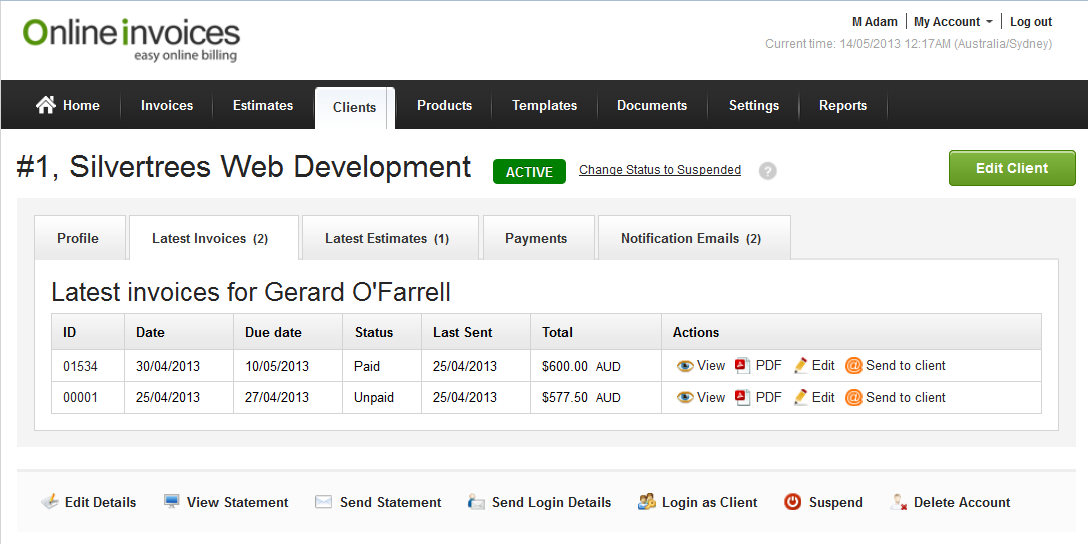Image resolution: width=1088 pixels, height=544 pixels.
Task: Switch to the Notification Emails tab
Action: pos(691,238)
